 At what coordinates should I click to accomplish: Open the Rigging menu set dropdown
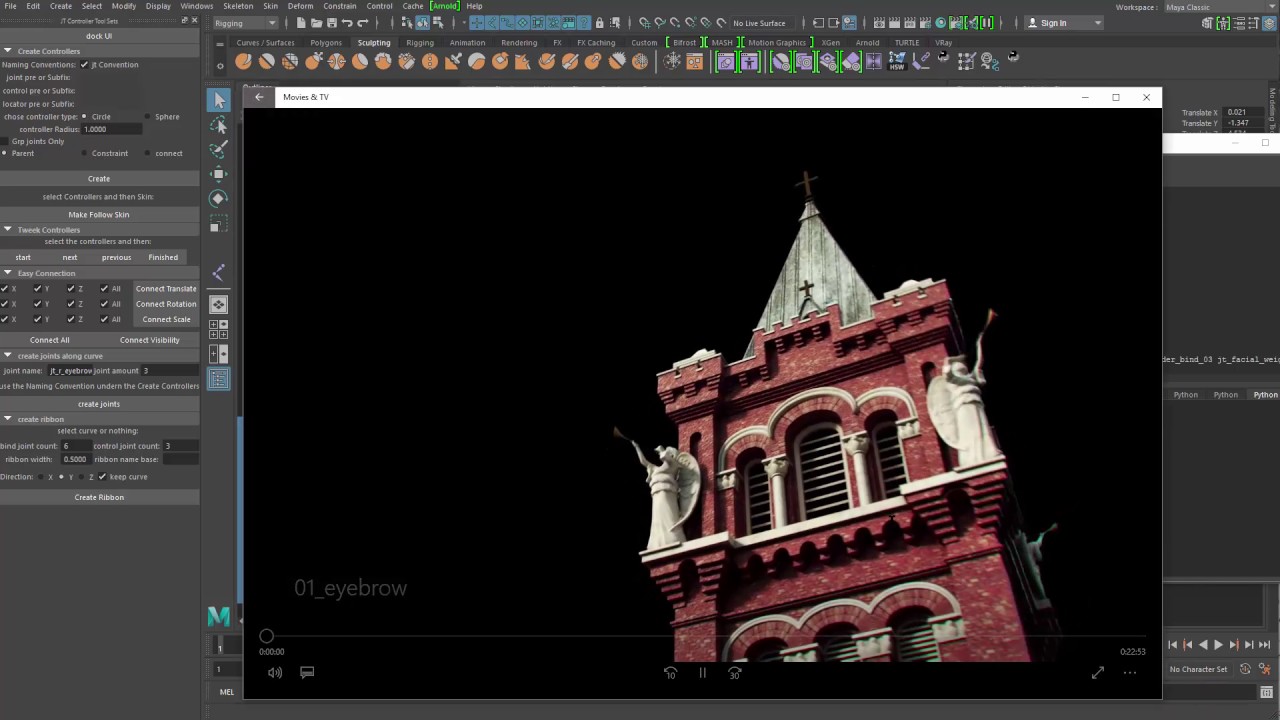(x=245, y=23)
